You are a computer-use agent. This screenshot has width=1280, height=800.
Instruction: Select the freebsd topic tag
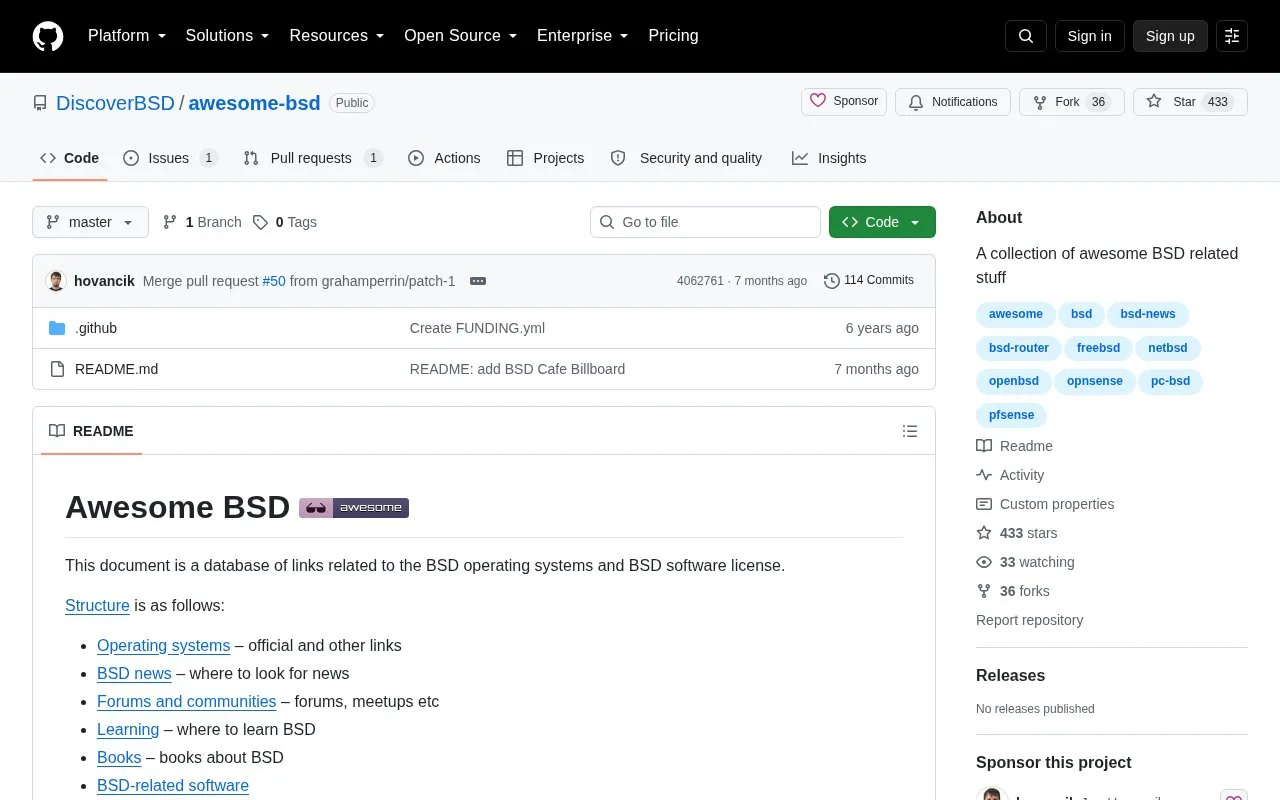pos(1098,348)
